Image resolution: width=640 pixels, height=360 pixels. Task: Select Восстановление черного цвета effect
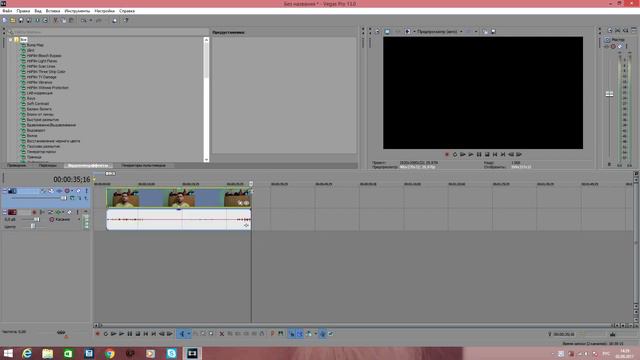click(53, 141)
